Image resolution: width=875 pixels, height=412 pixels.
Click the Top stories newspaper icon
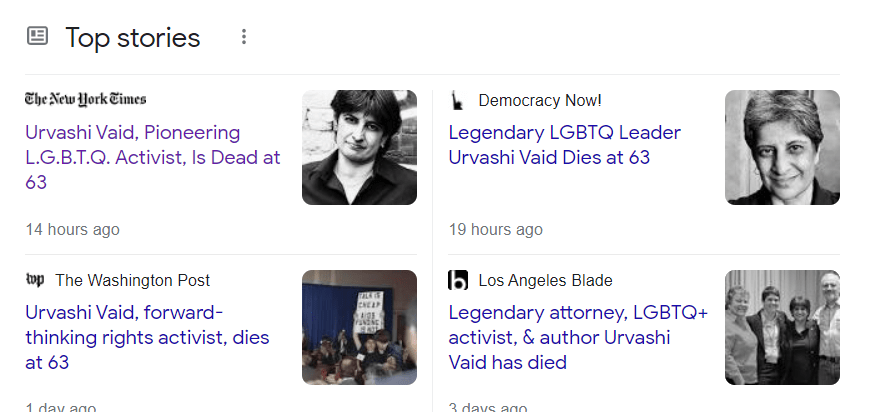point(37,37)
